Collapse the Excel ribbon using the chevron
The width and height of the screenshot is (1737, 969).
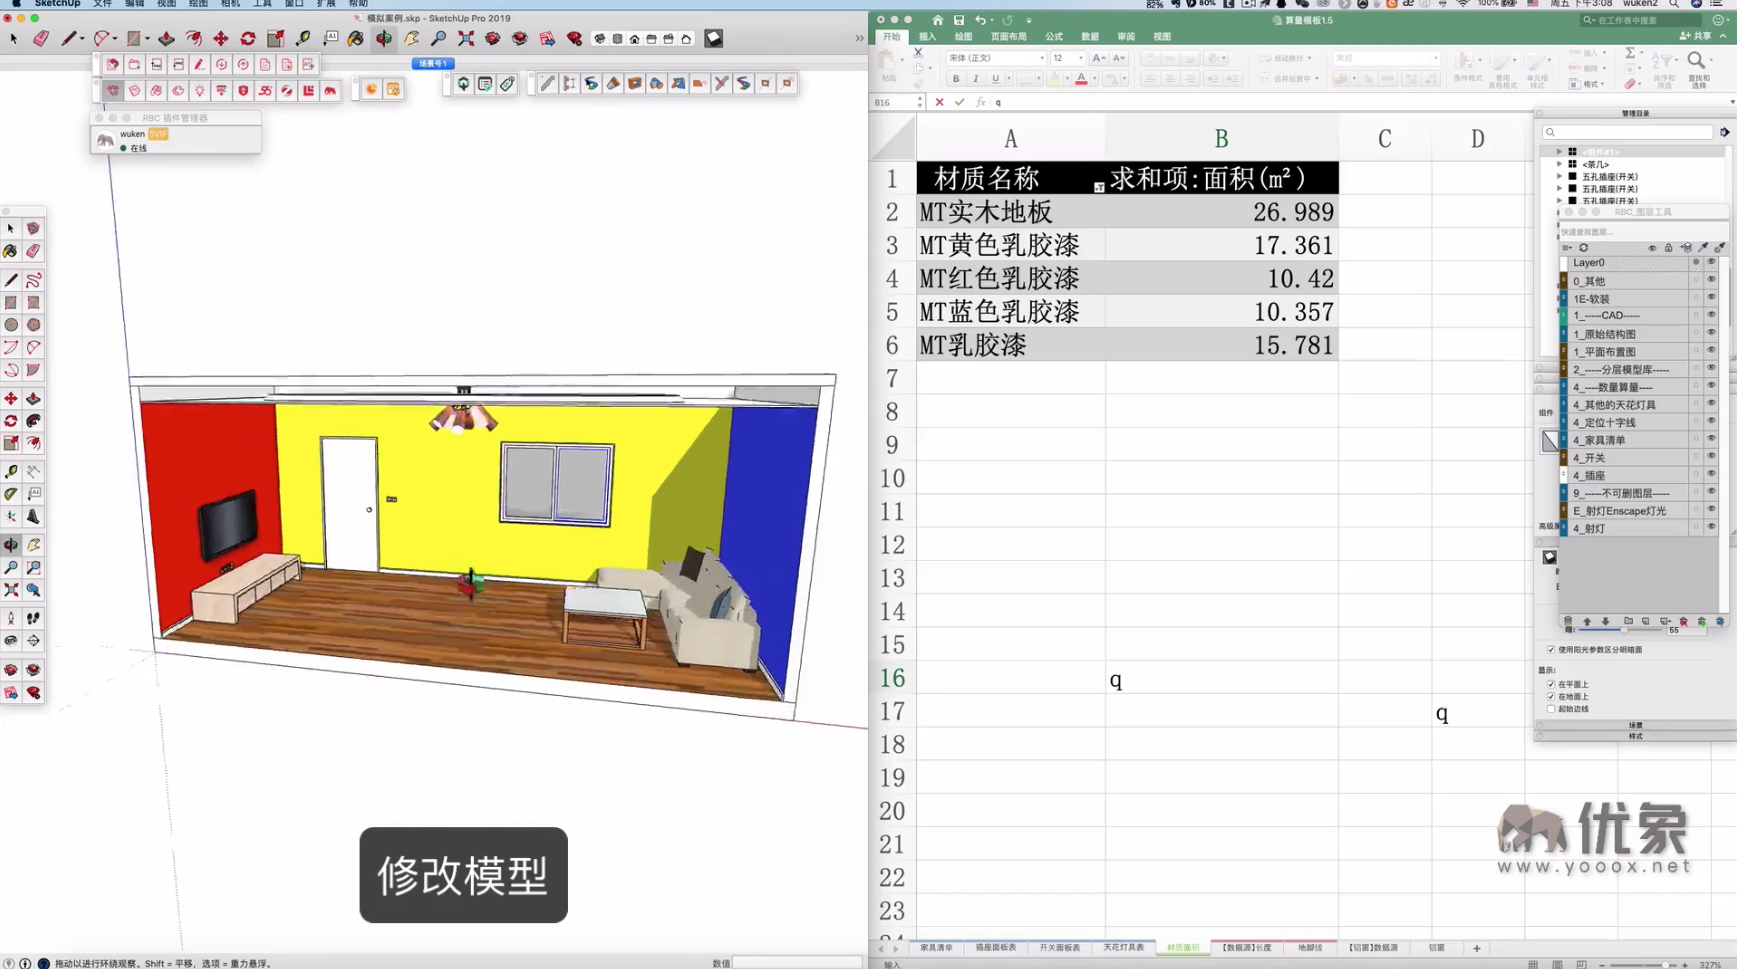click(1723, 37)
